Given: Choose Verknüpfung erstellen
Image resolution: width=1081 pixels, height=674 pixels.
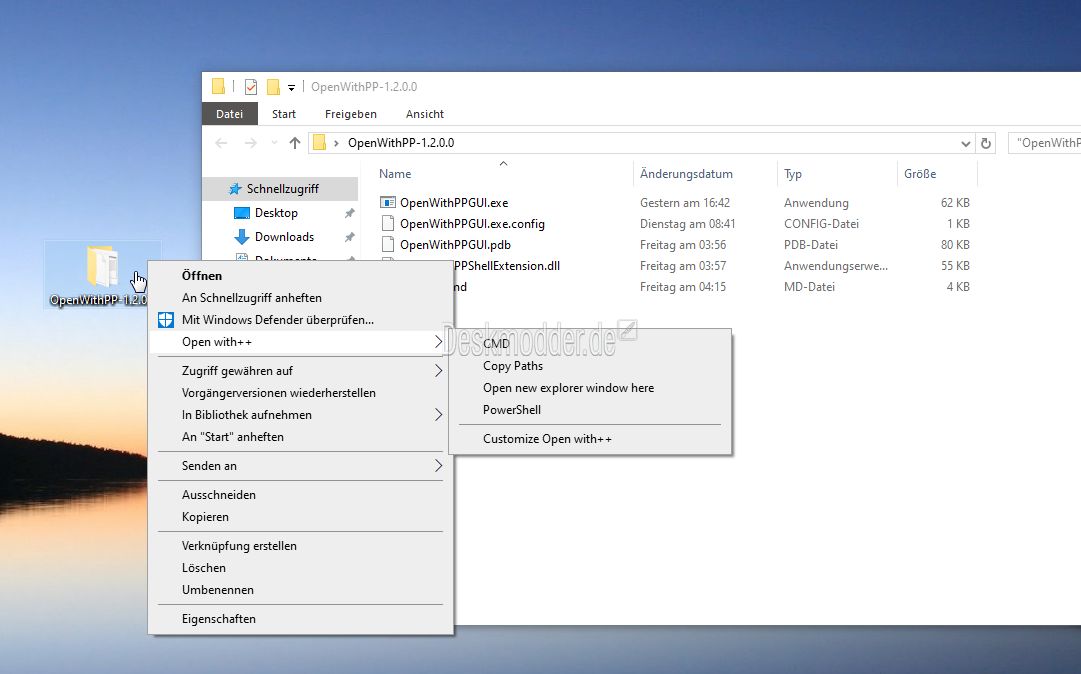Looking at the screenshot, I should click(x=301, y=546).
